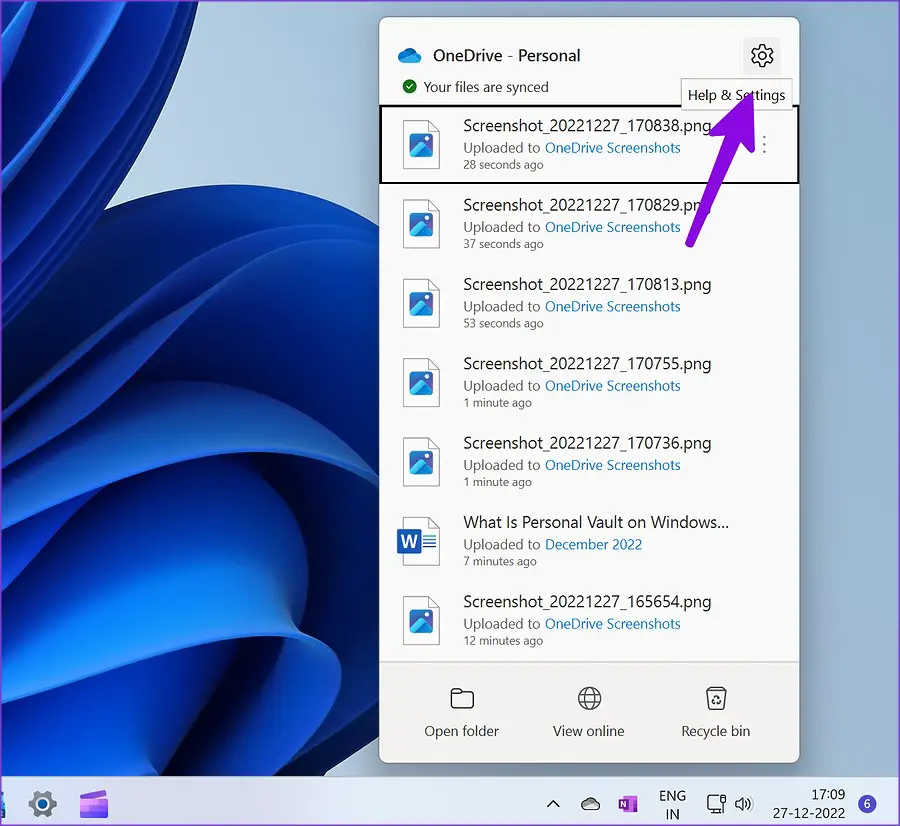Open December 2022 folder link
The height and width of the screenshot is (826, 900).
pos(593,544)
